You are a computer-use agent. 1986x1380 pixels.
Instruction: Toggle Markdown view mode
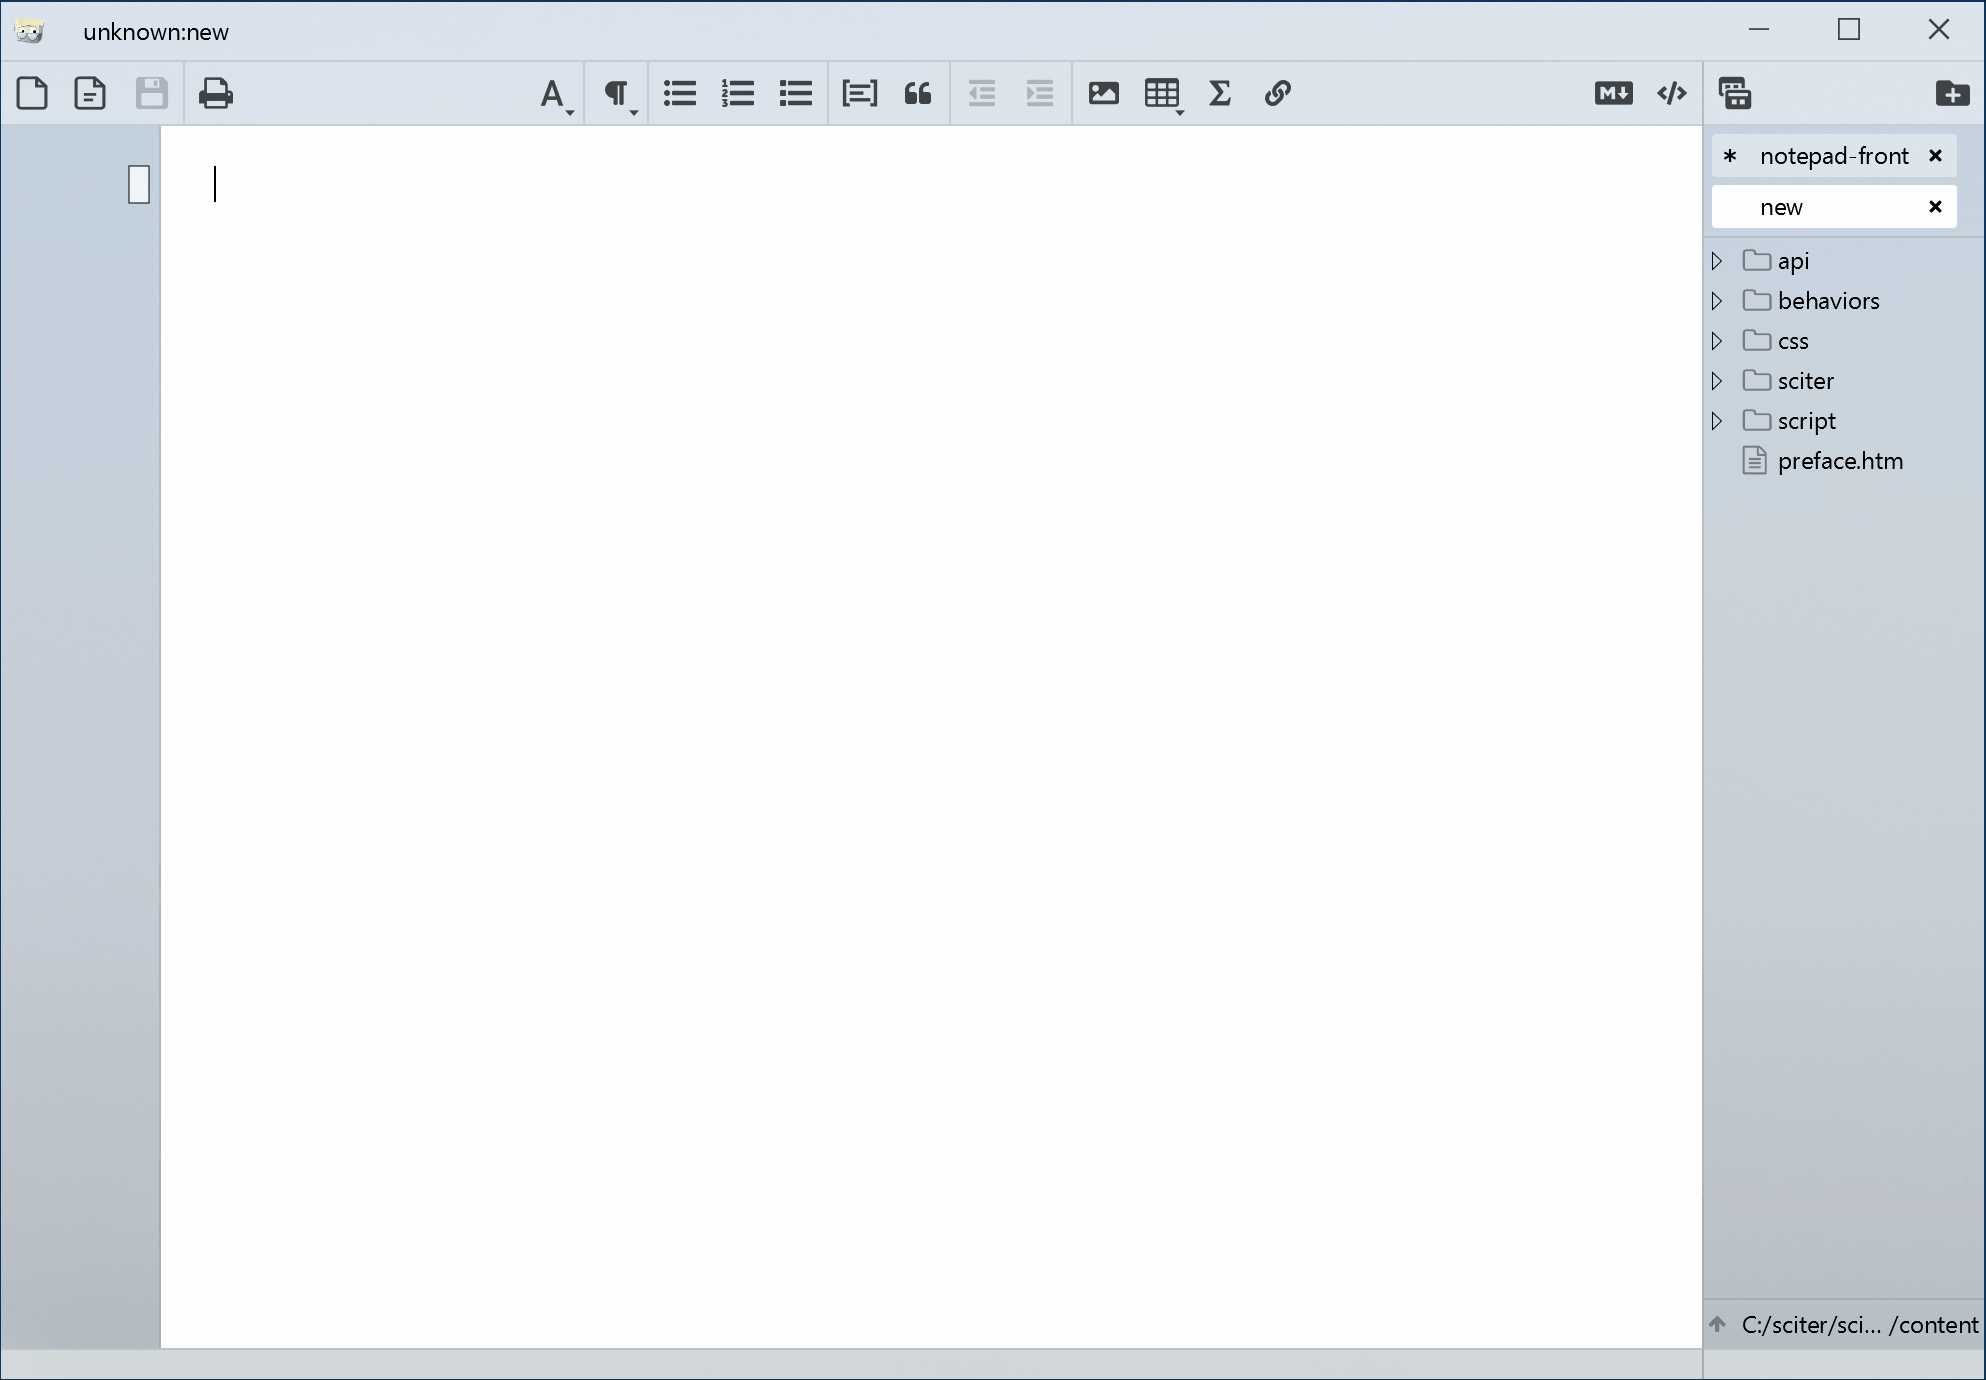click(1612, 93)
